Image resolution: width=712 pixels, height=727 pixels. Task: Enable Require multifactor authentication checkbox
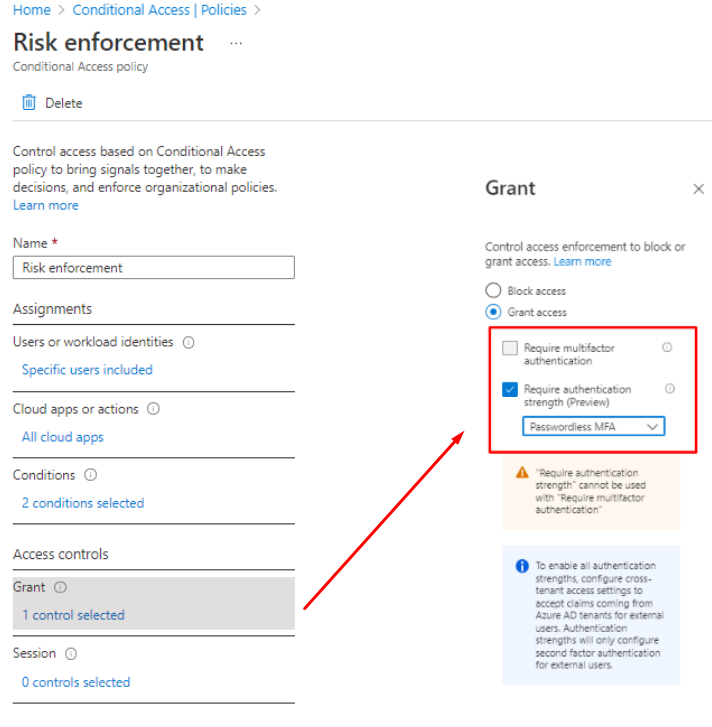pyautogui.click(x=510, y=349)
